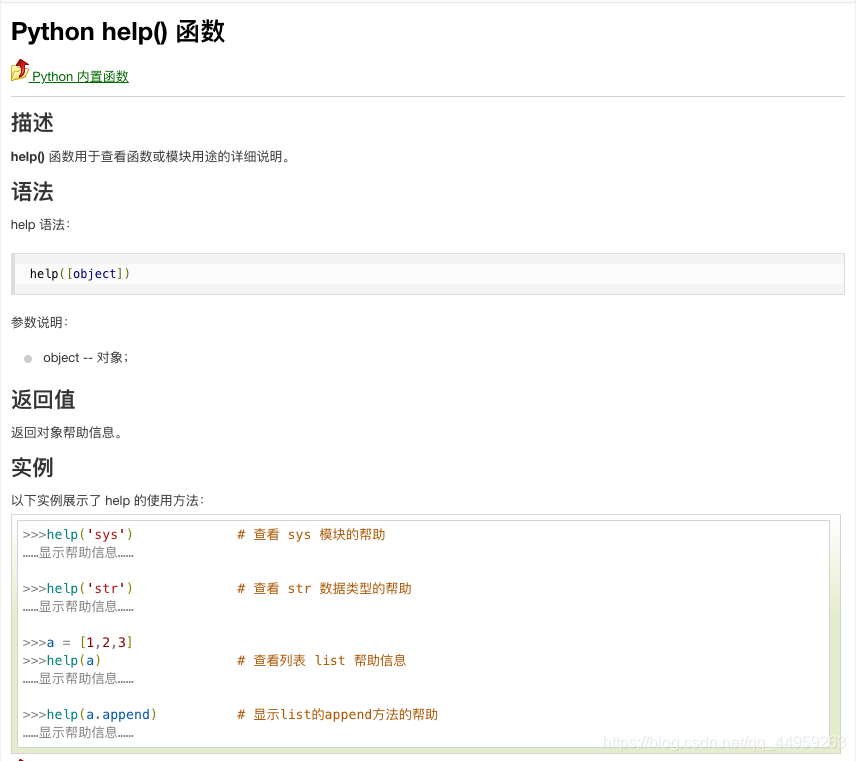Image resolution: width=856 pixels, height=761 pixels.
Task: Click the comment 查看 str 数据类型的帮助
Action: tap(324, 588)
